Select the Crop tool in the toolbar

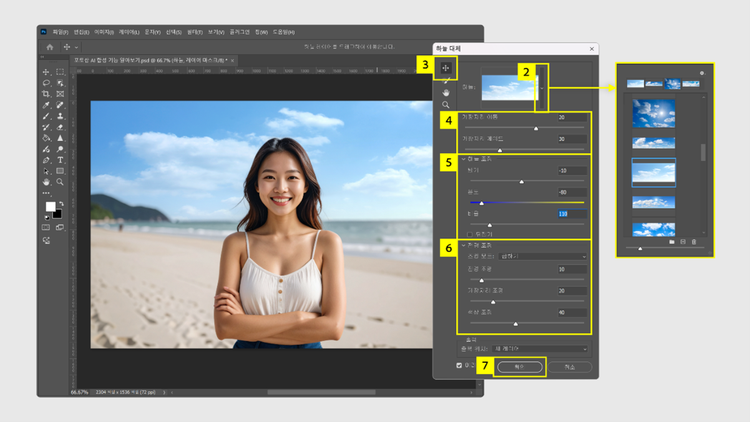[x=46, y=94]
